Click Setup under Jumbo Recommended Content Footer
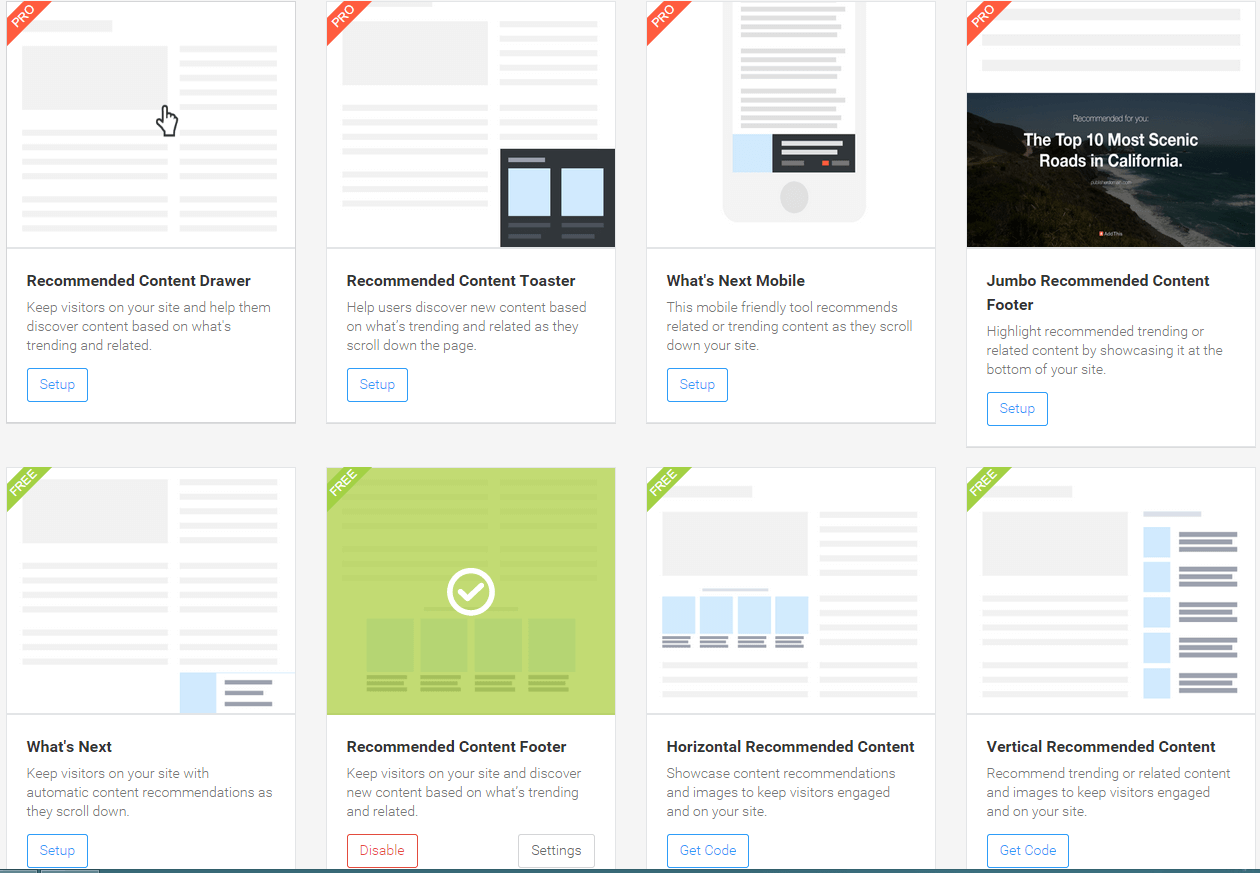 [x=1017, y=409]
